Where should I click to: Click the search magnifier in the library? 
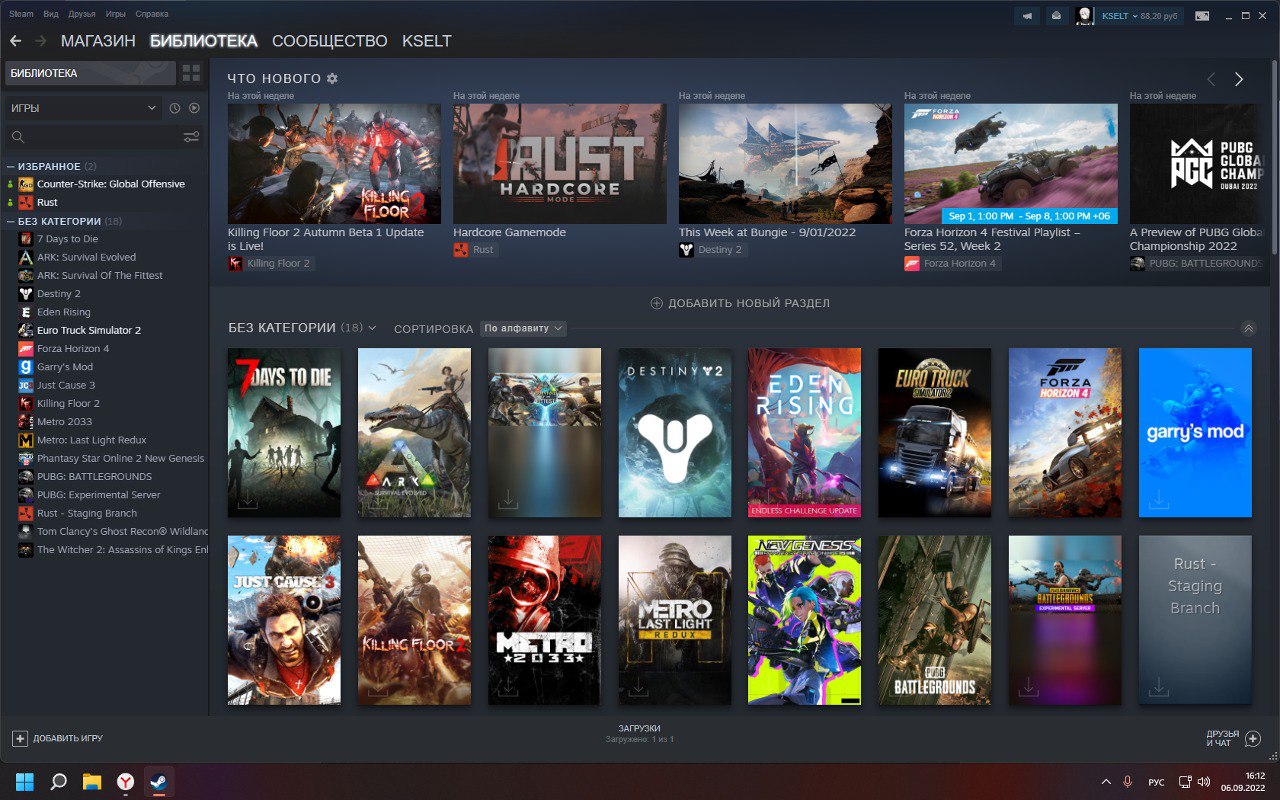17,137
